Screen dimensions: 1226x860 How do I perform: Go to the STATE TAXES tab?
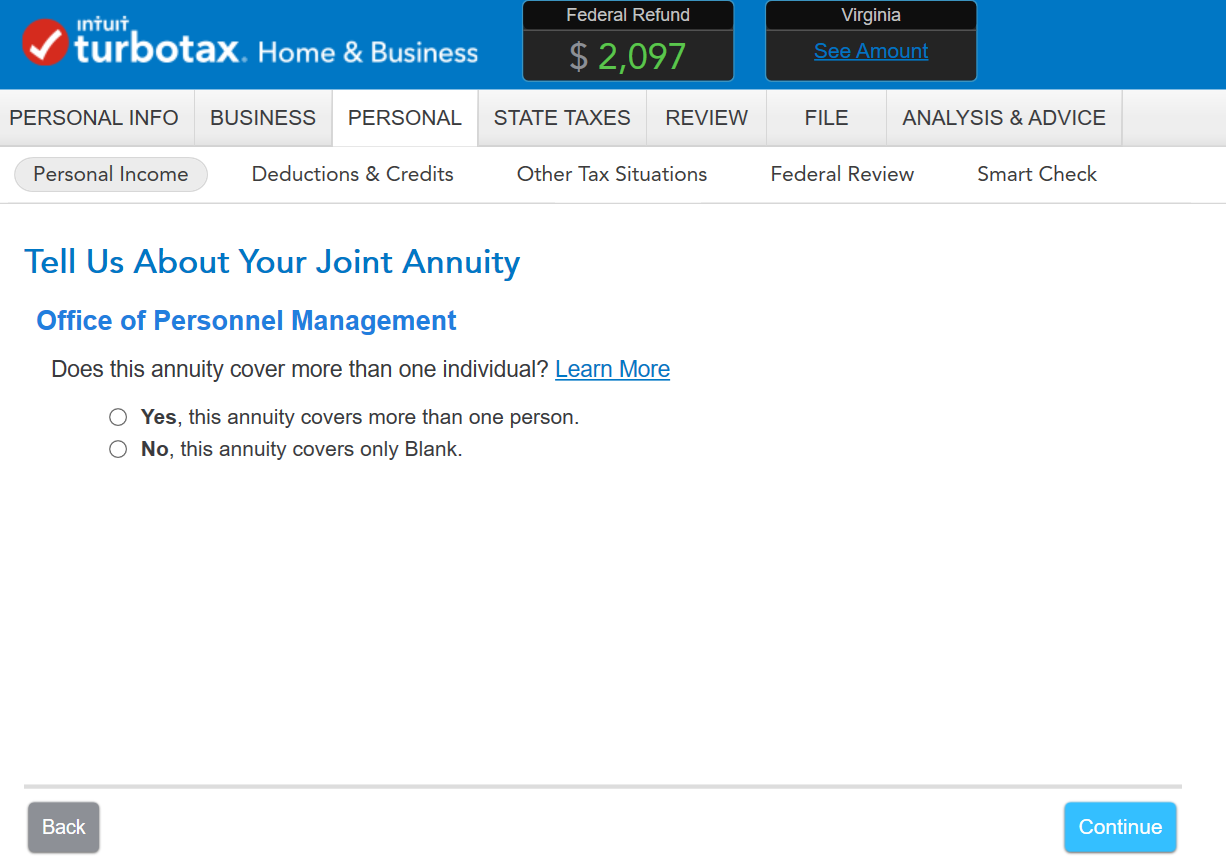(562, 118)
